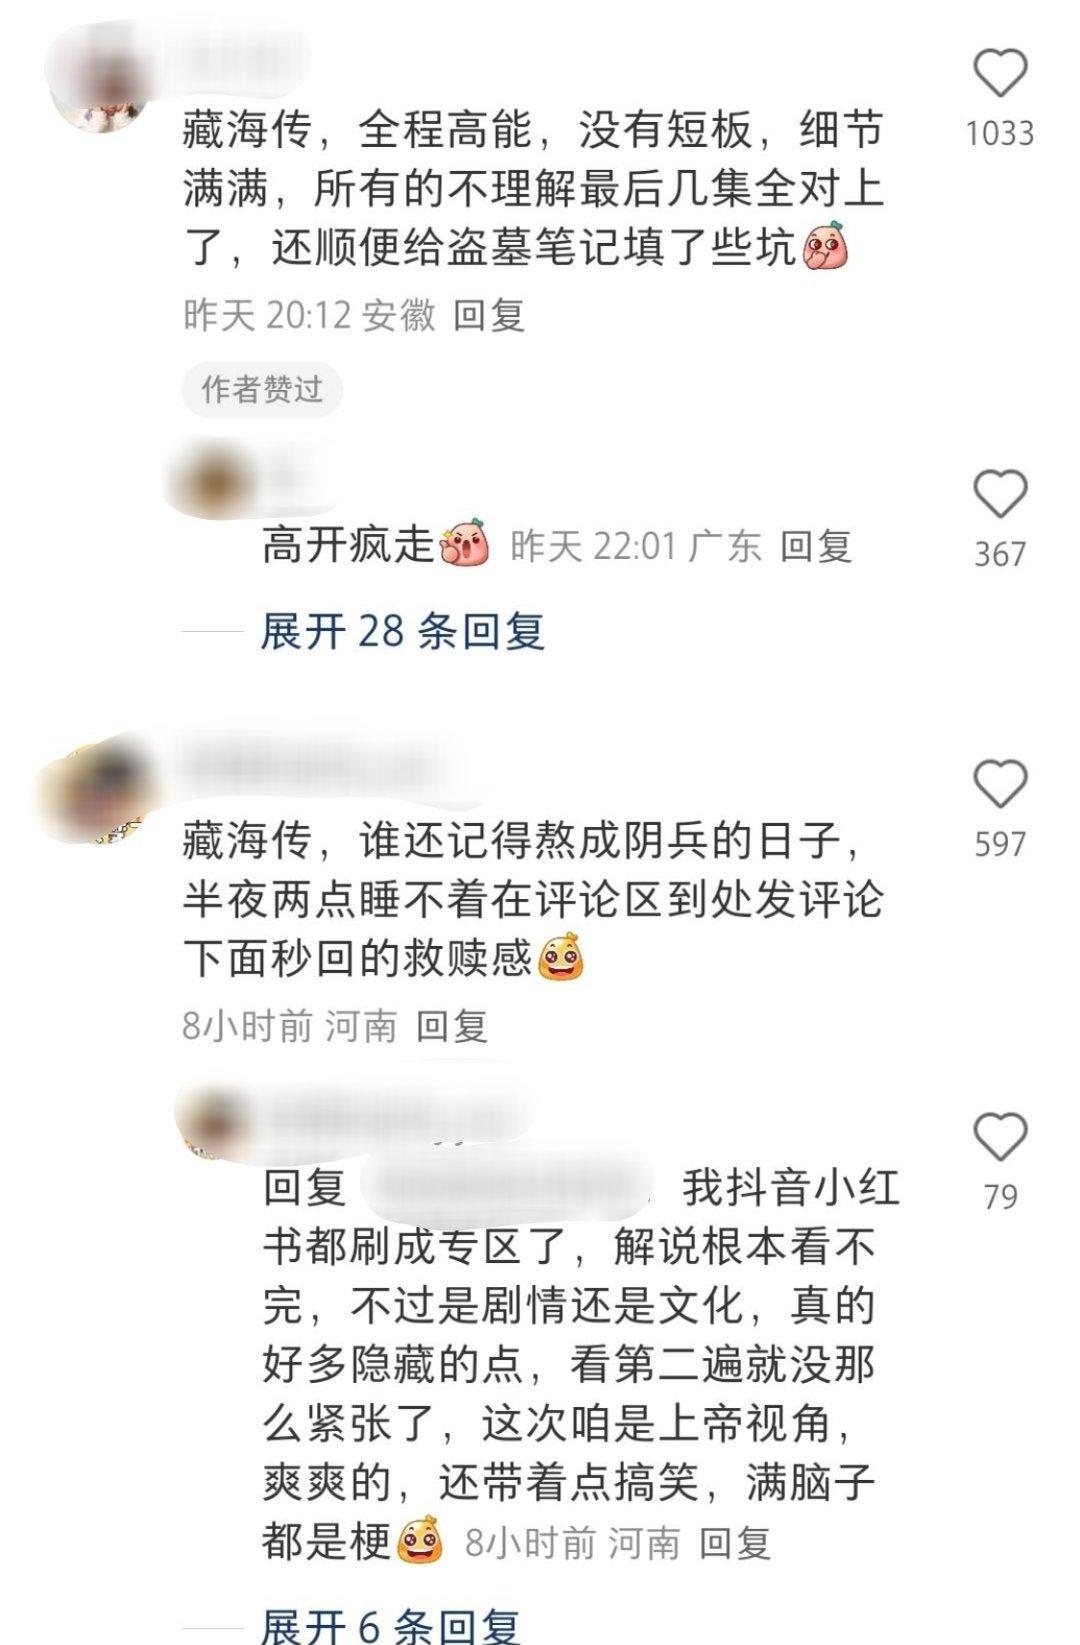
Task: Reply to the 广东 commenter's 高开疯走 comment
Action: (815, 546)
